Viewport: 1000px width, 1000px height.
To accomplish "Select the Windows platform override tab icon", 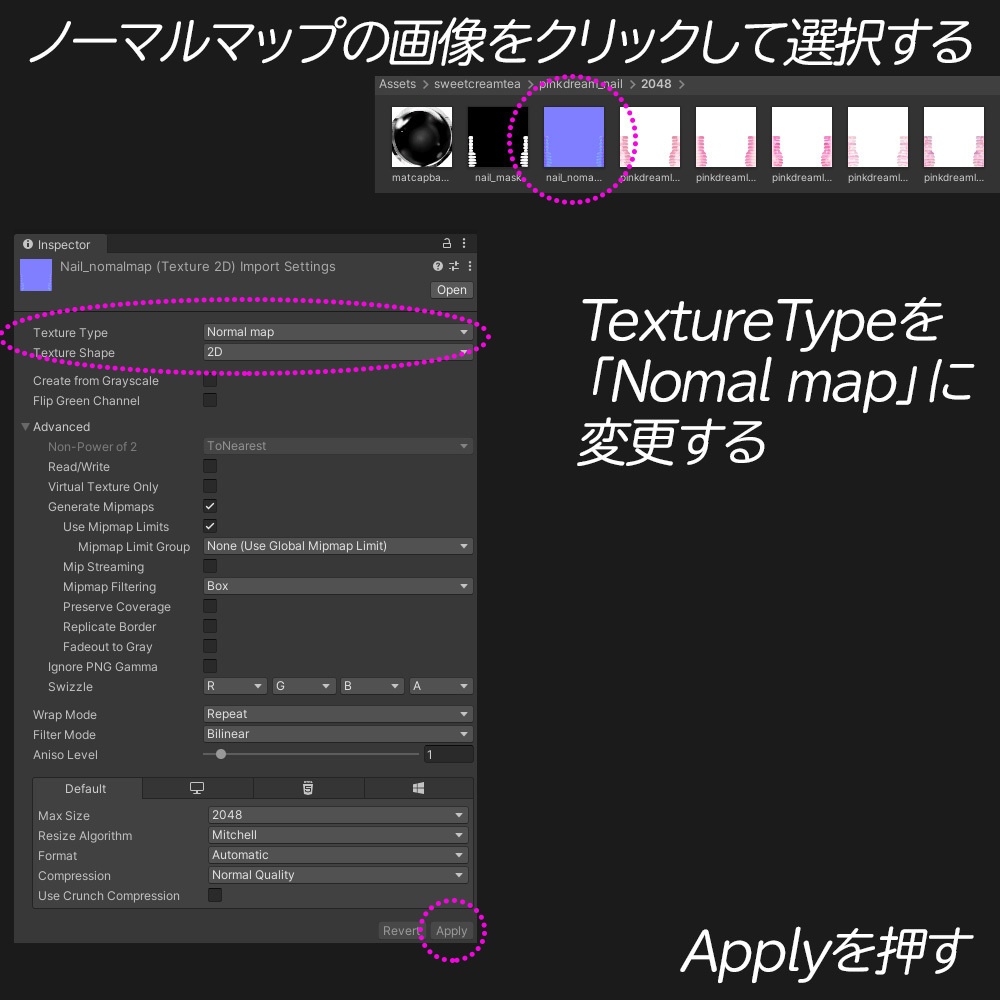I will (x=419, y=788).
